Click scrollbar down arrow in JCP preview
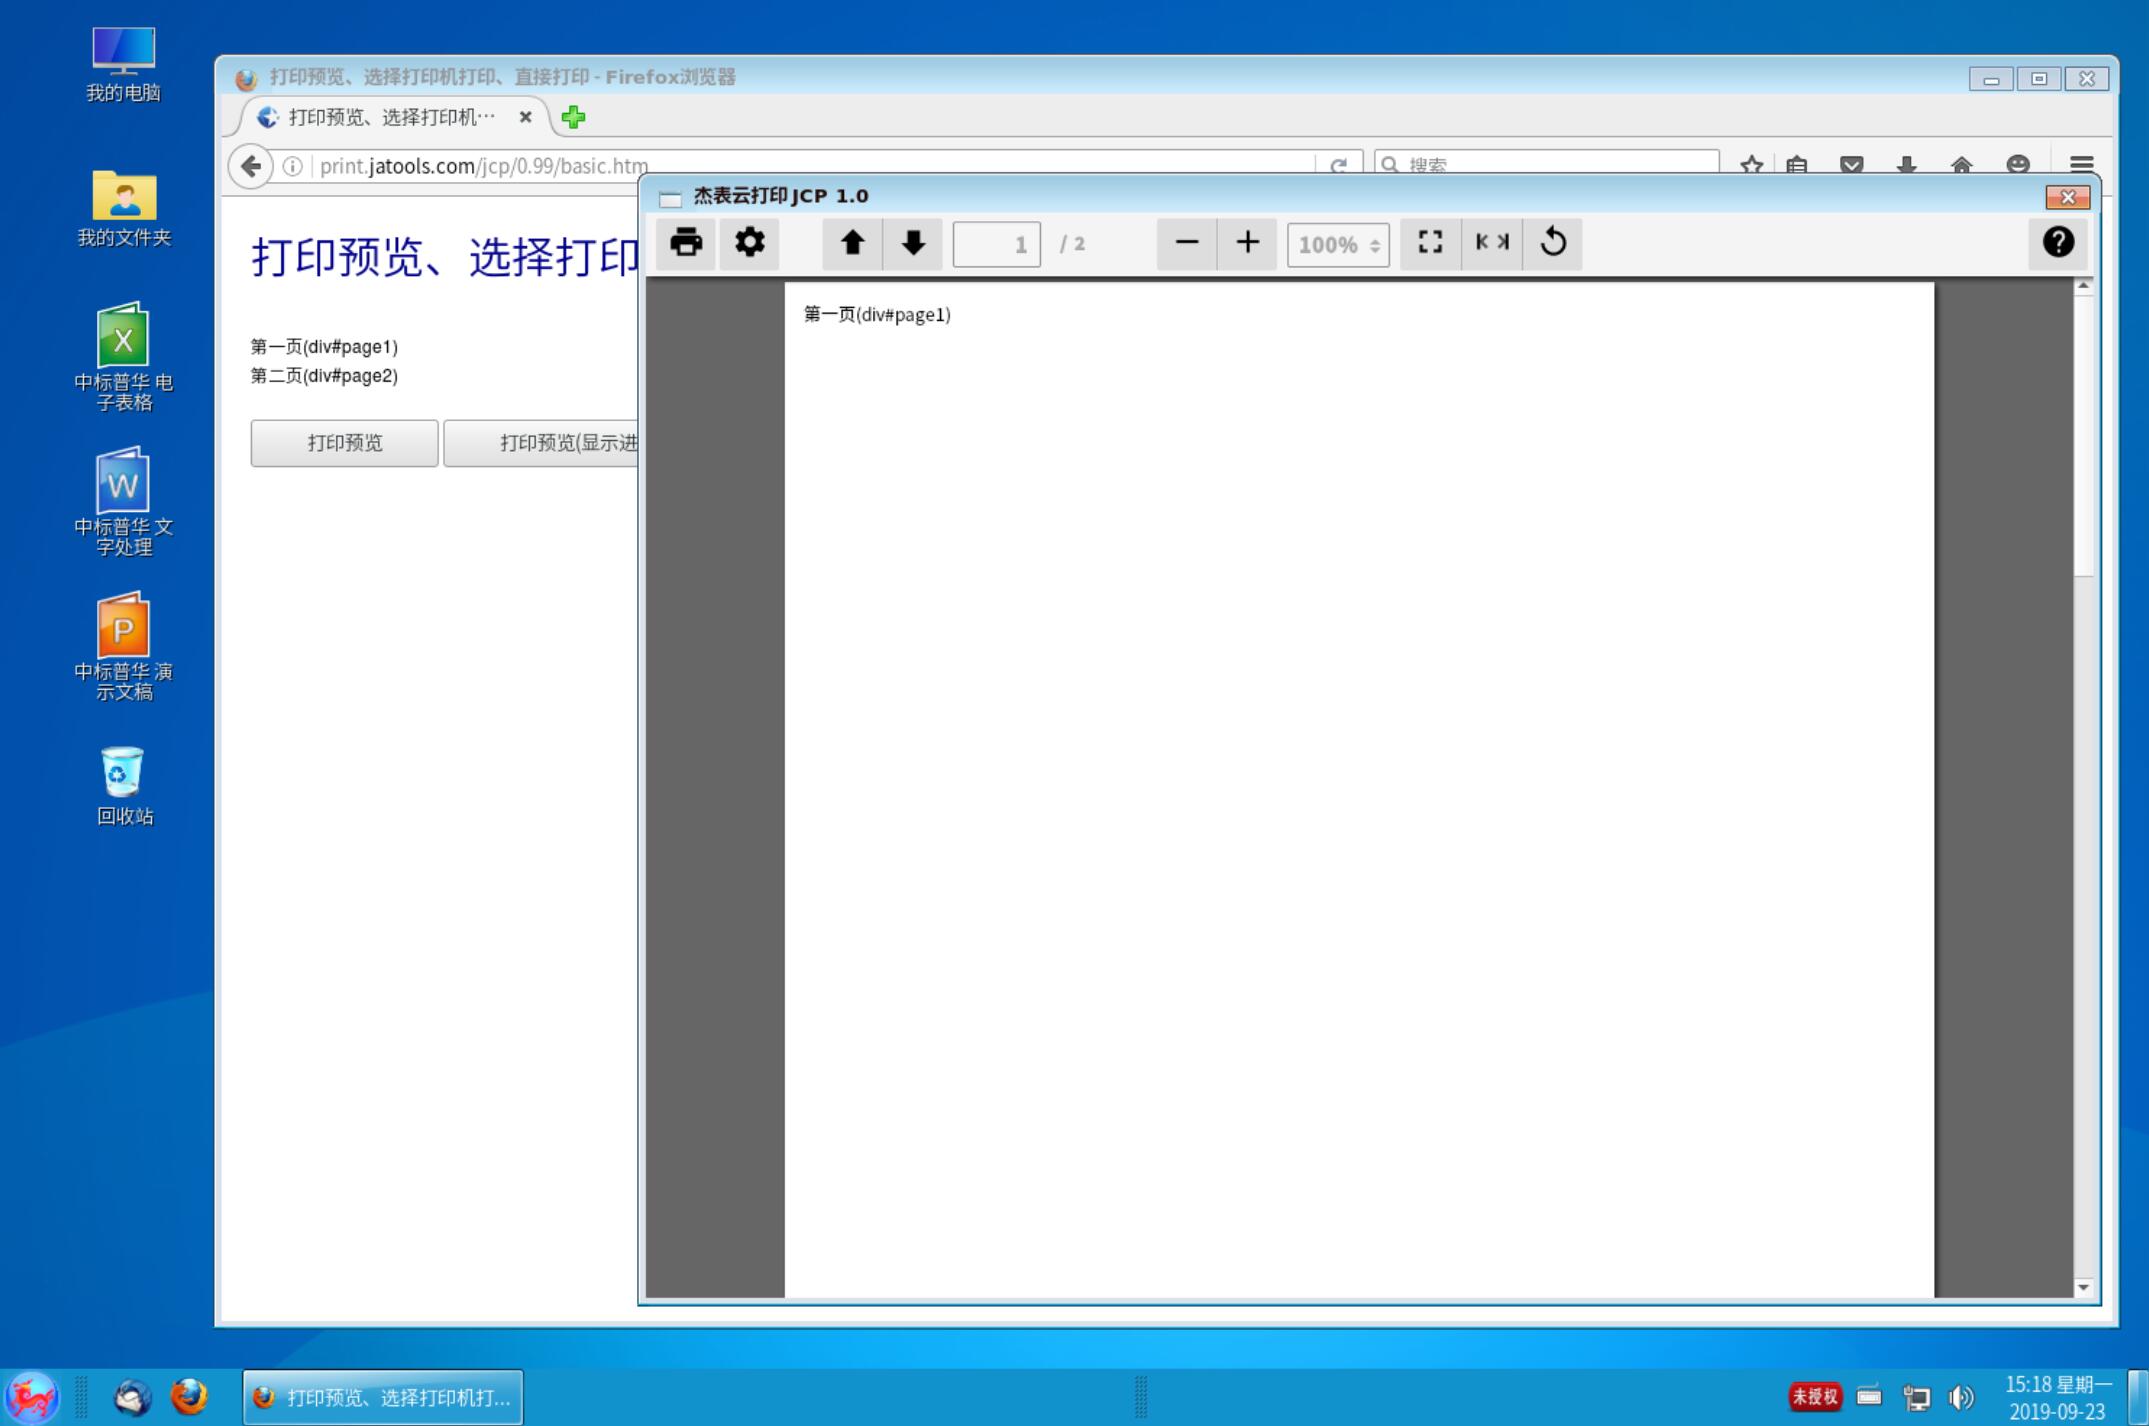The image size is (2149, 1426). tap(2084, 1288)
